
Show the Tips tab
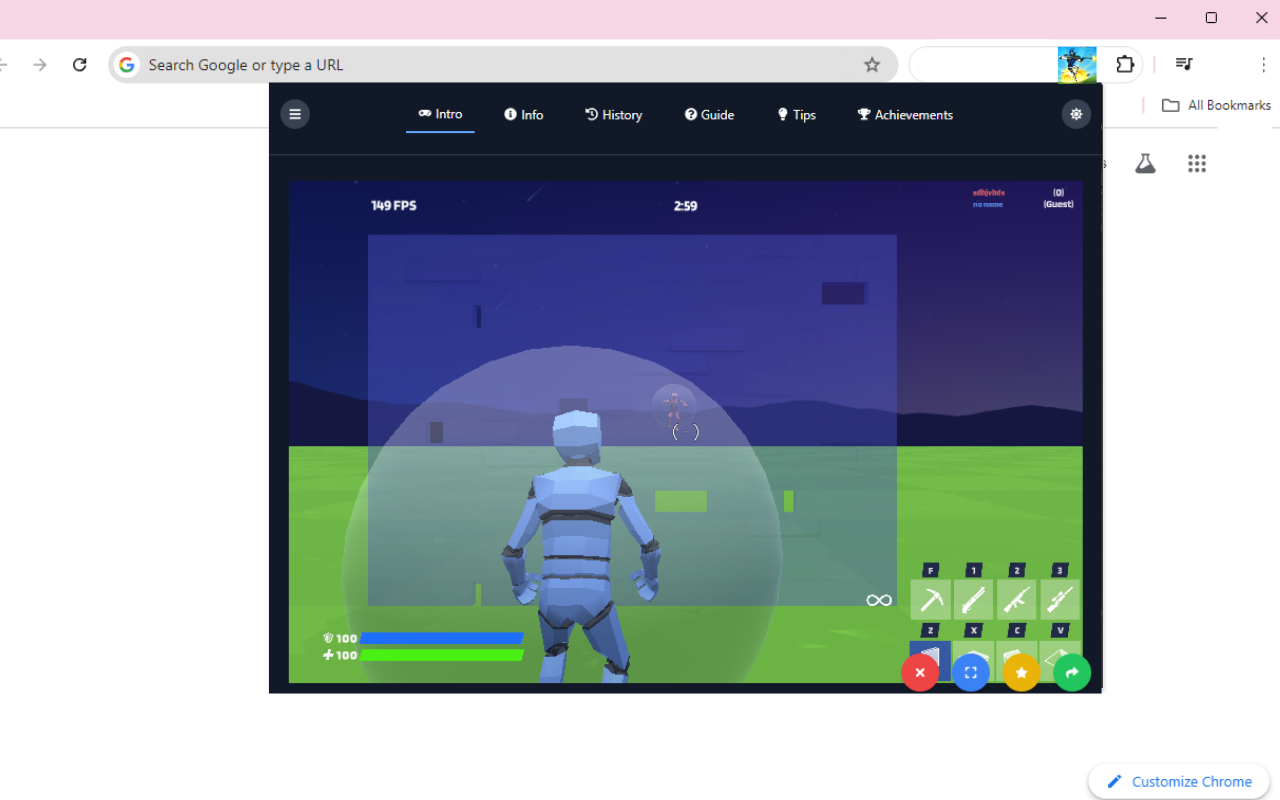(x=796, y=115)
